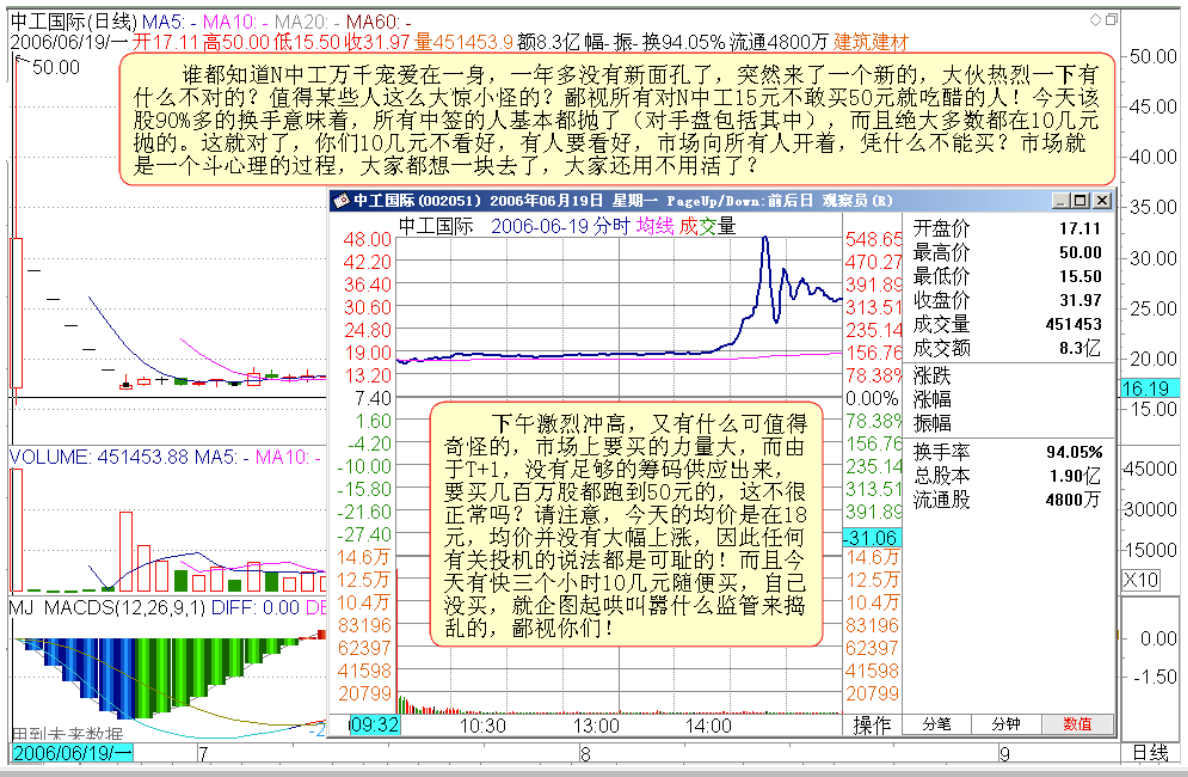1188x777 pixels.
Task: Click the 振幅 label in info panel
Action: click(932, 423)
